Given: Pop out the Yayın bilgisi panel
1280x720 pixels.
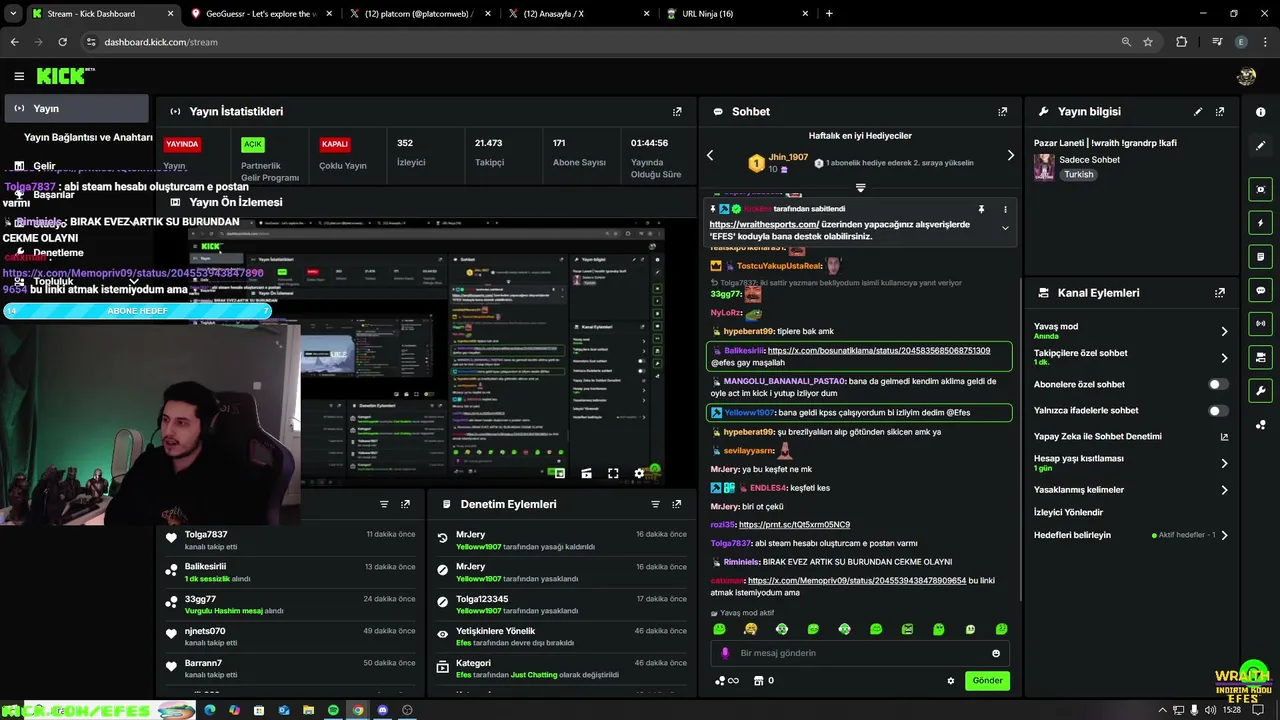Looking at the screenshot, I should [1220, 112].
